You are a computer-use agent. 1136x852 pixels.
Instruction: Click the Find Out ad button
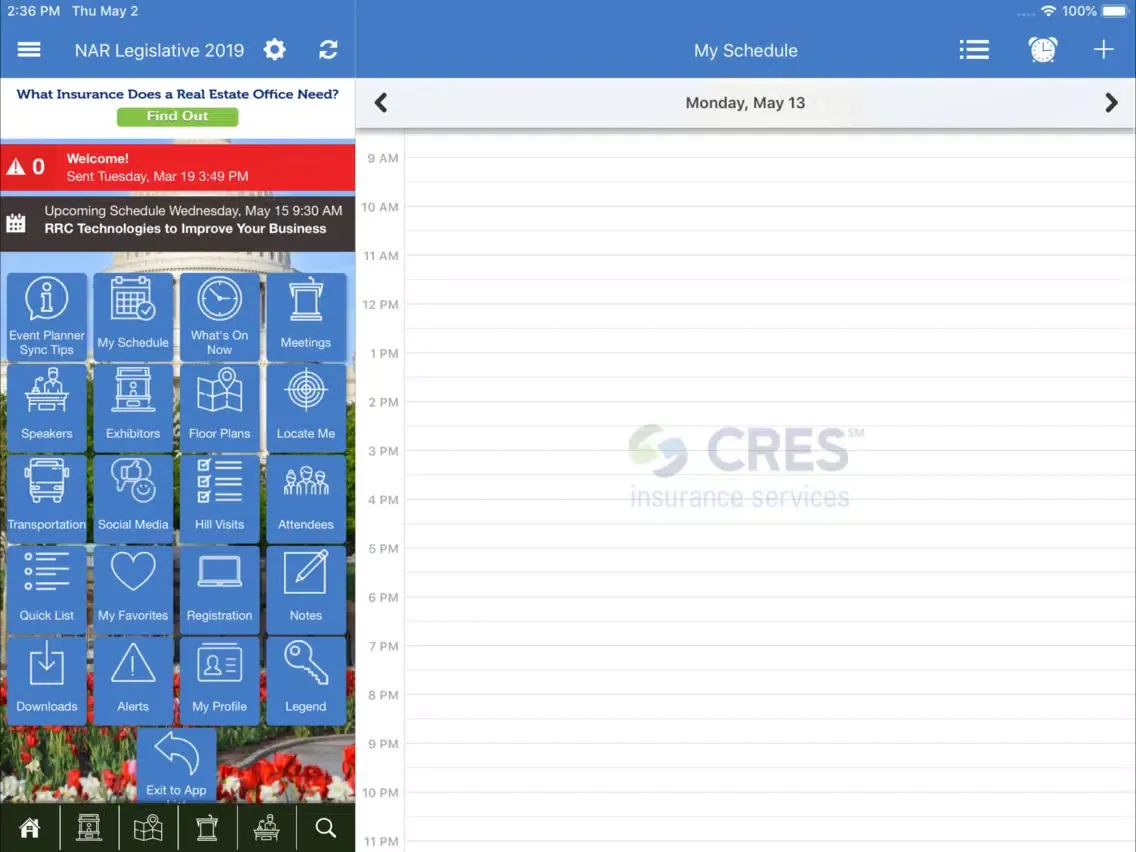(x=178, y=116)
